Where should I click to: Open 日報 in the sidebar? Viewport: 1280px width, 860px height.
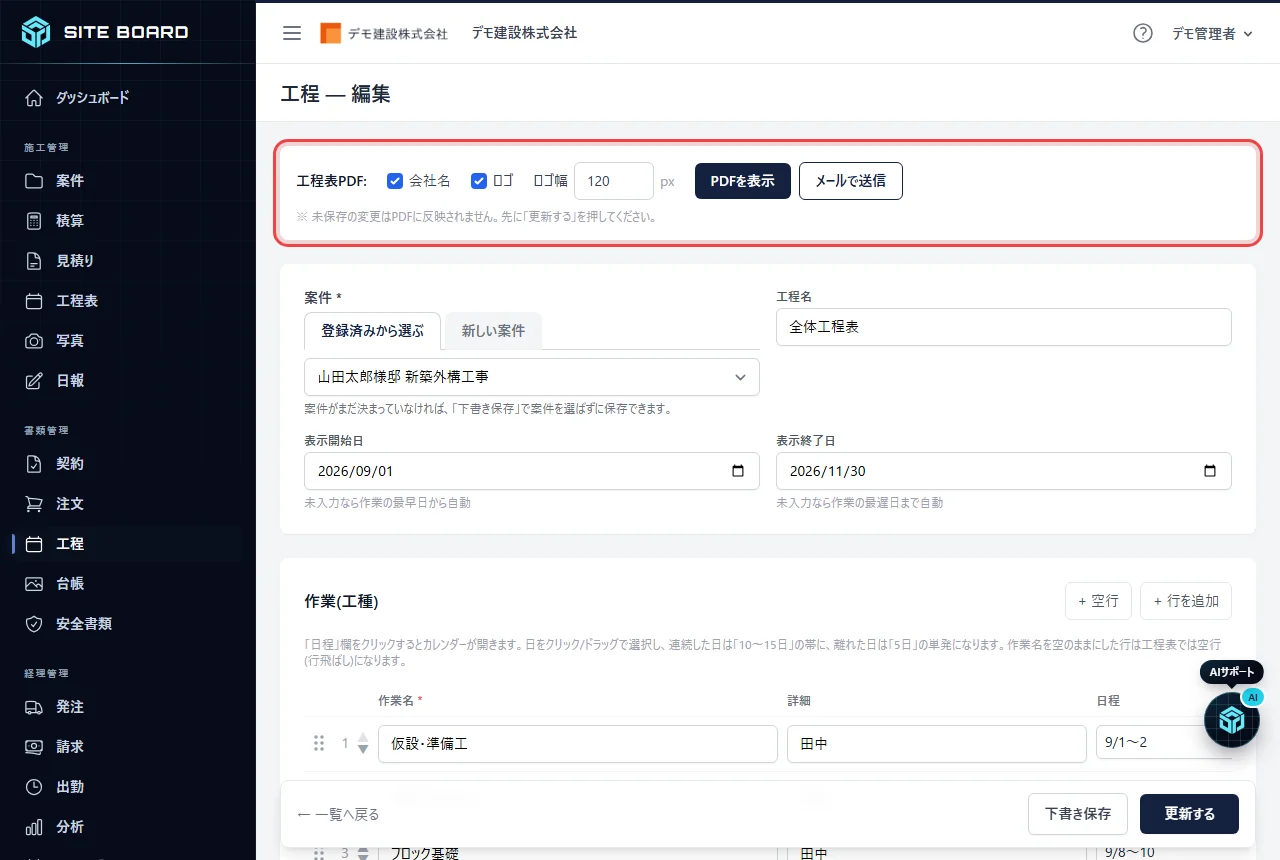(128, 381)
